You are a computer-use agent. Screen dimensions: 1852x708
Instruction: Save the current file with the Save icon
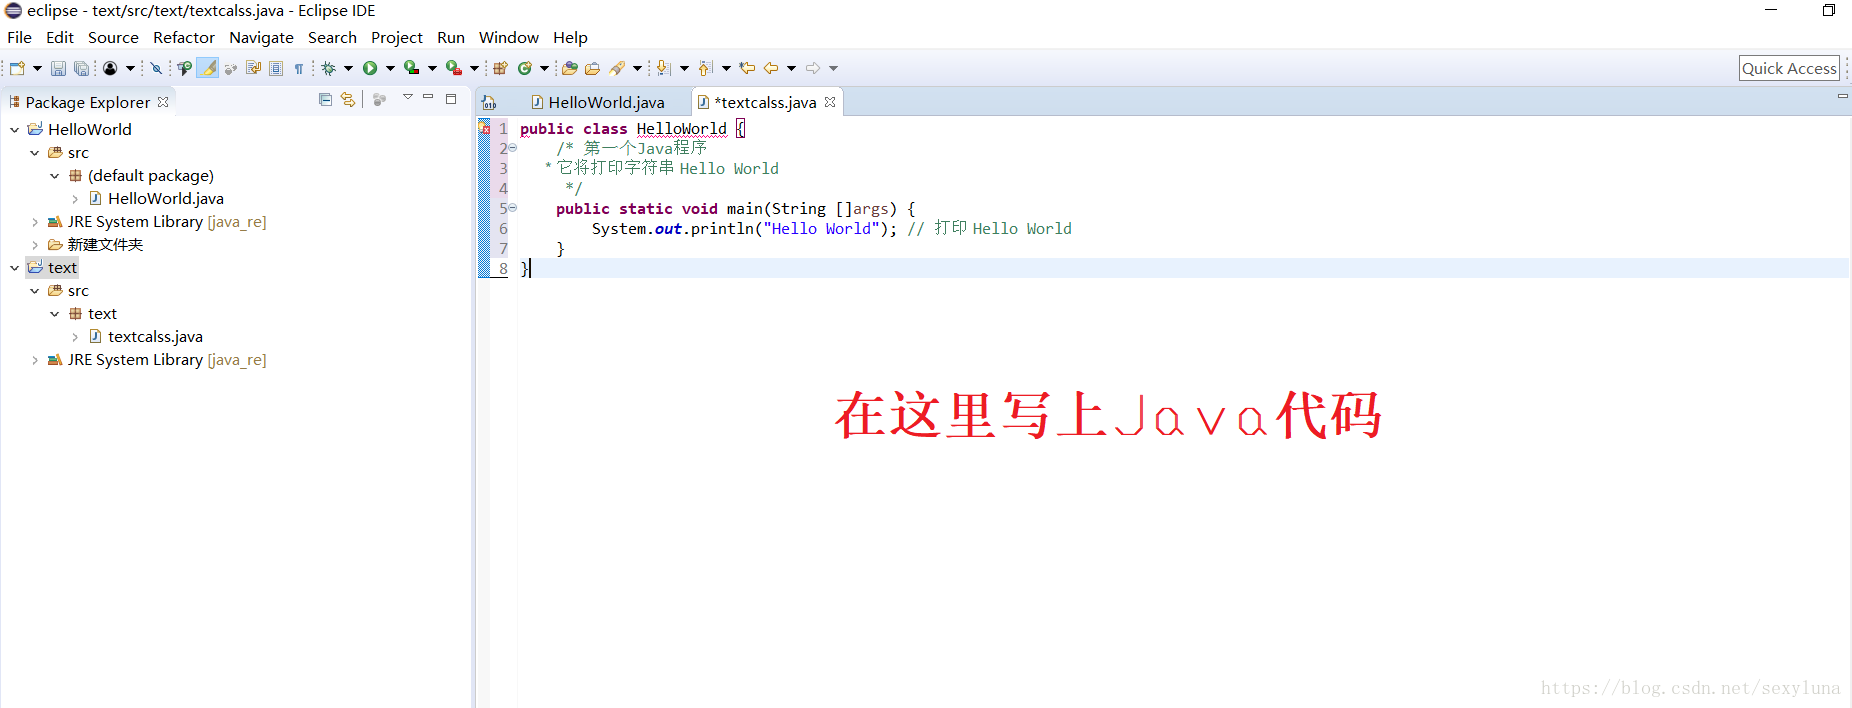[58, 68]
